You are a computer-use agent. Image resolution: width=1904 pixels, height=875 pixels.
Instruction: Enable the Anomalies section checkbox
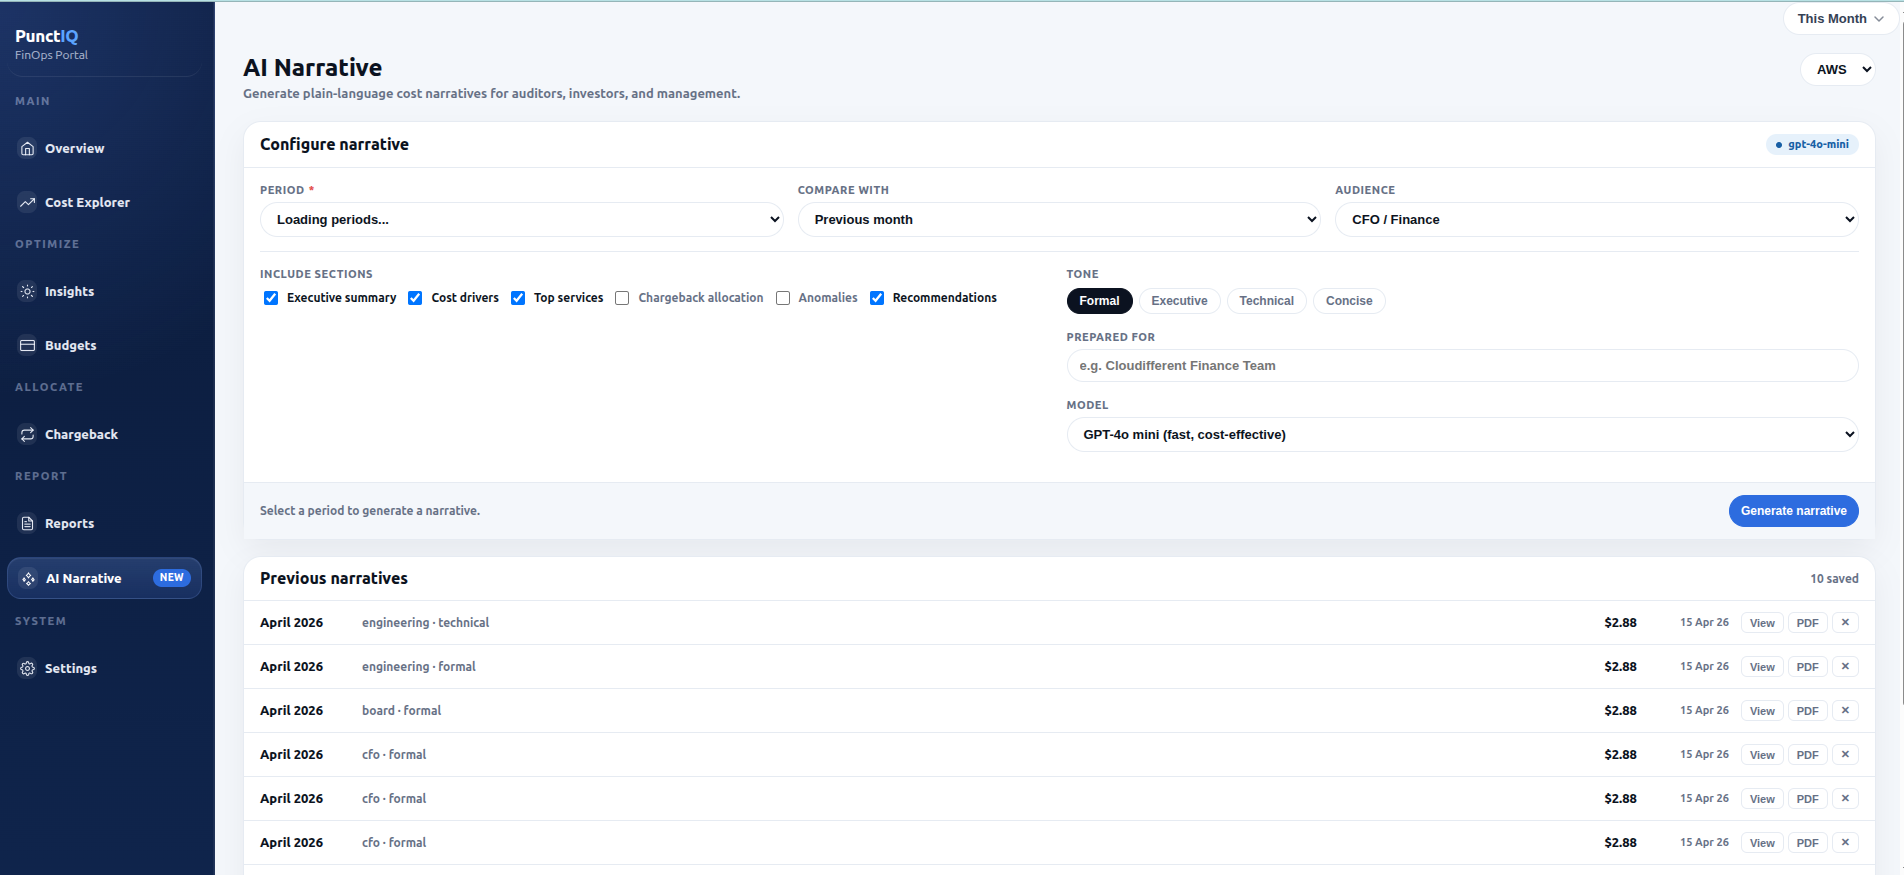pos(783,298)
